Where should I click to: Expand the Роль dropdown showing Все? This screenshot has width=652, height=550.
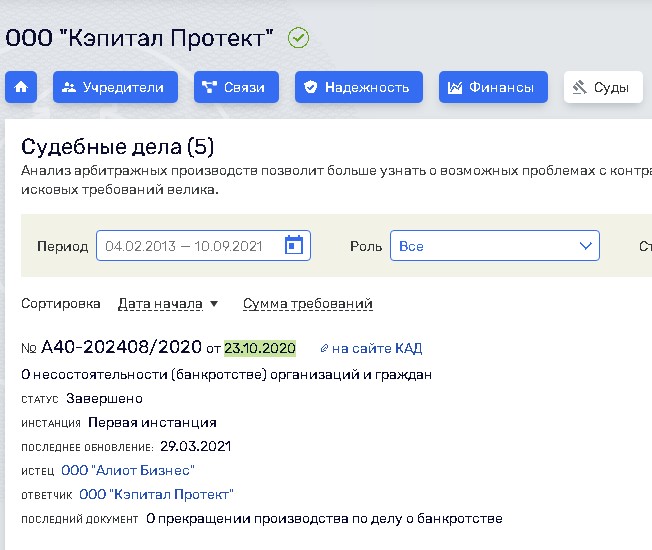click(494, 246)
